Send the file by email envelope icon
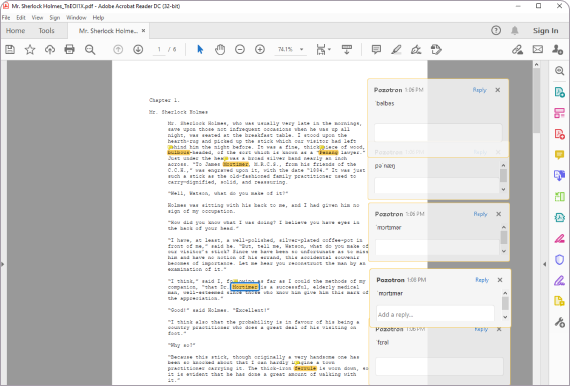This screenshot has width=570, height=386. click(x=538, y=49)
